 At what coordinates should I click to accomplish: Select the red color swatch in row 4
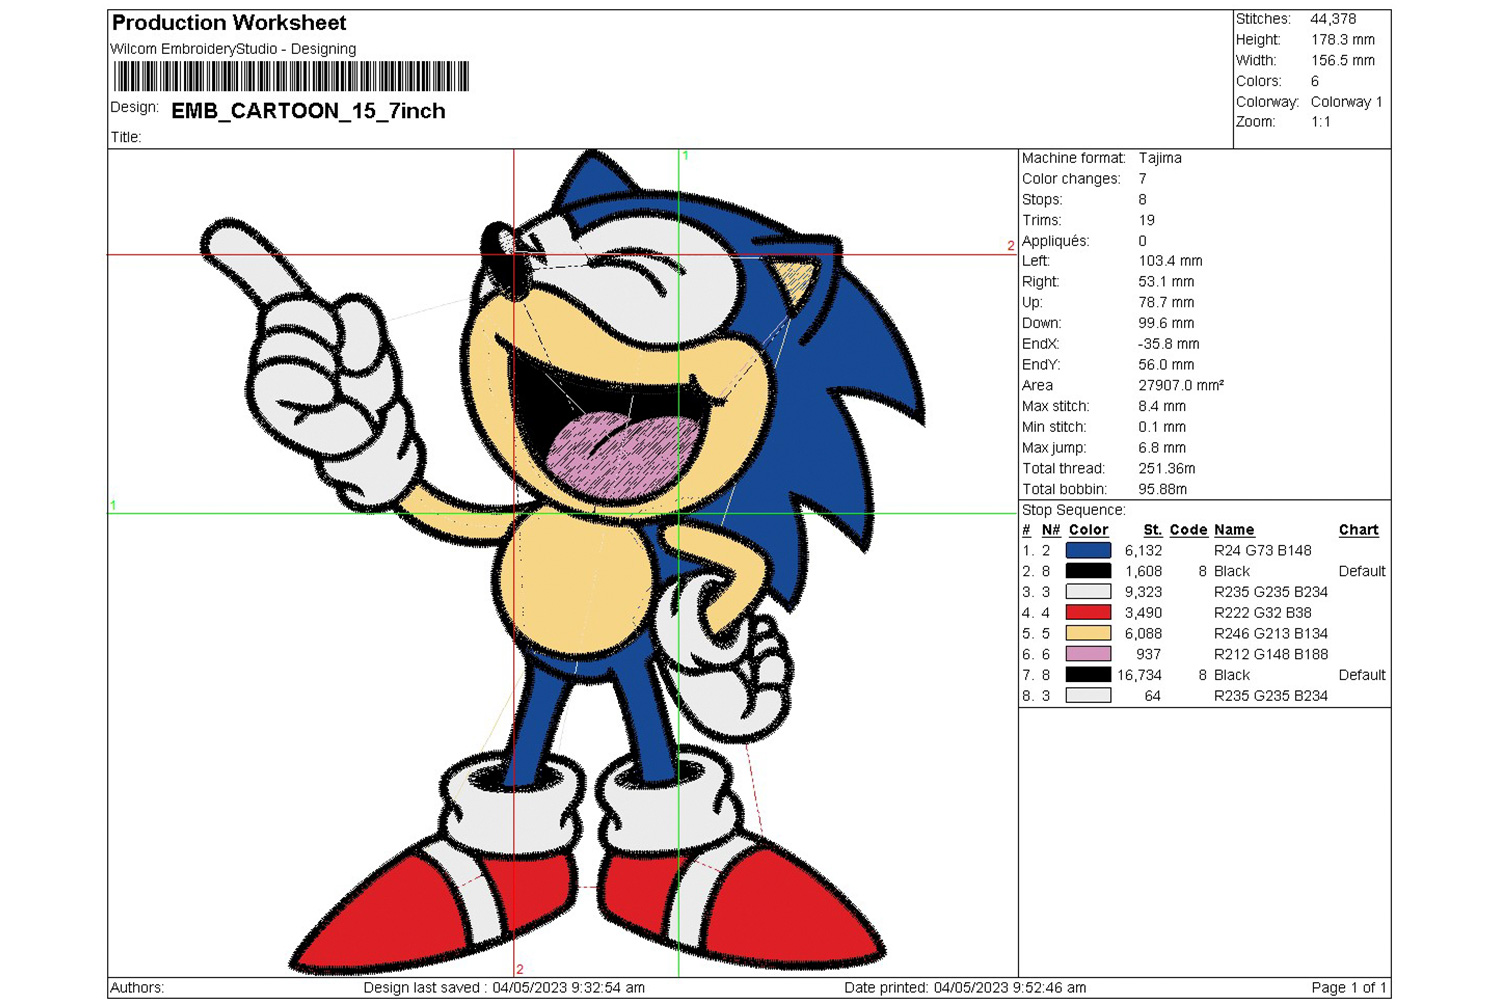[x=1088, y=612]
